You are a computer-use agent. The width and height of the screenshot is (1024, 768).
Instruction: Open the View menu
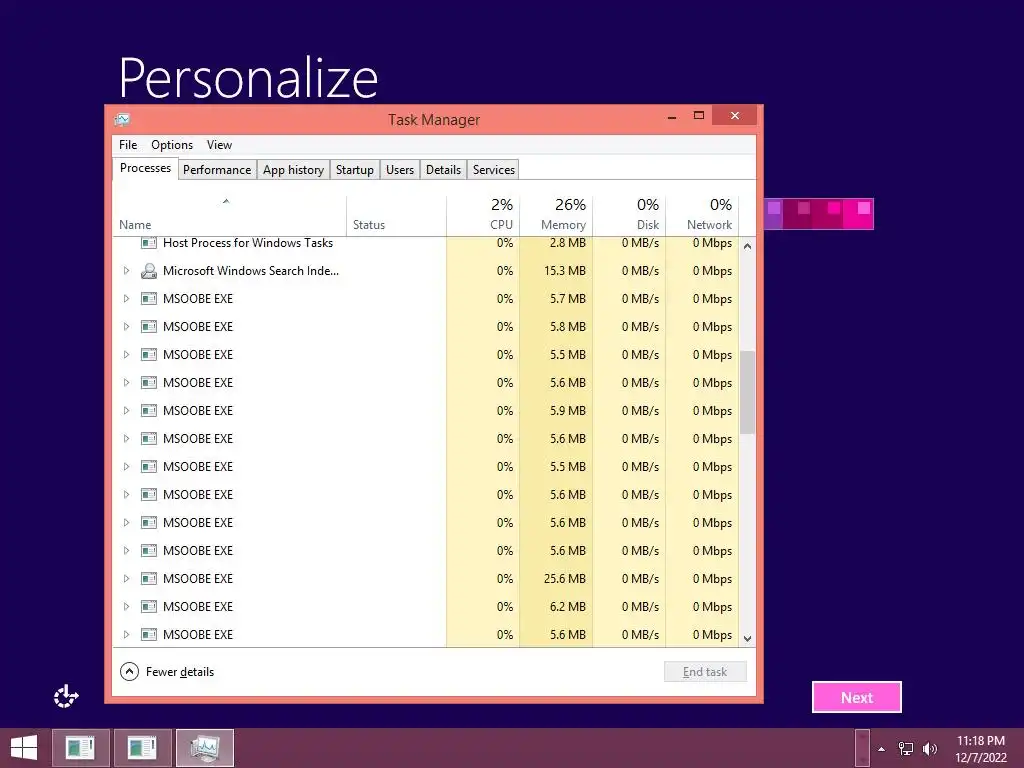pyautogui.click(x=219, y=145)
